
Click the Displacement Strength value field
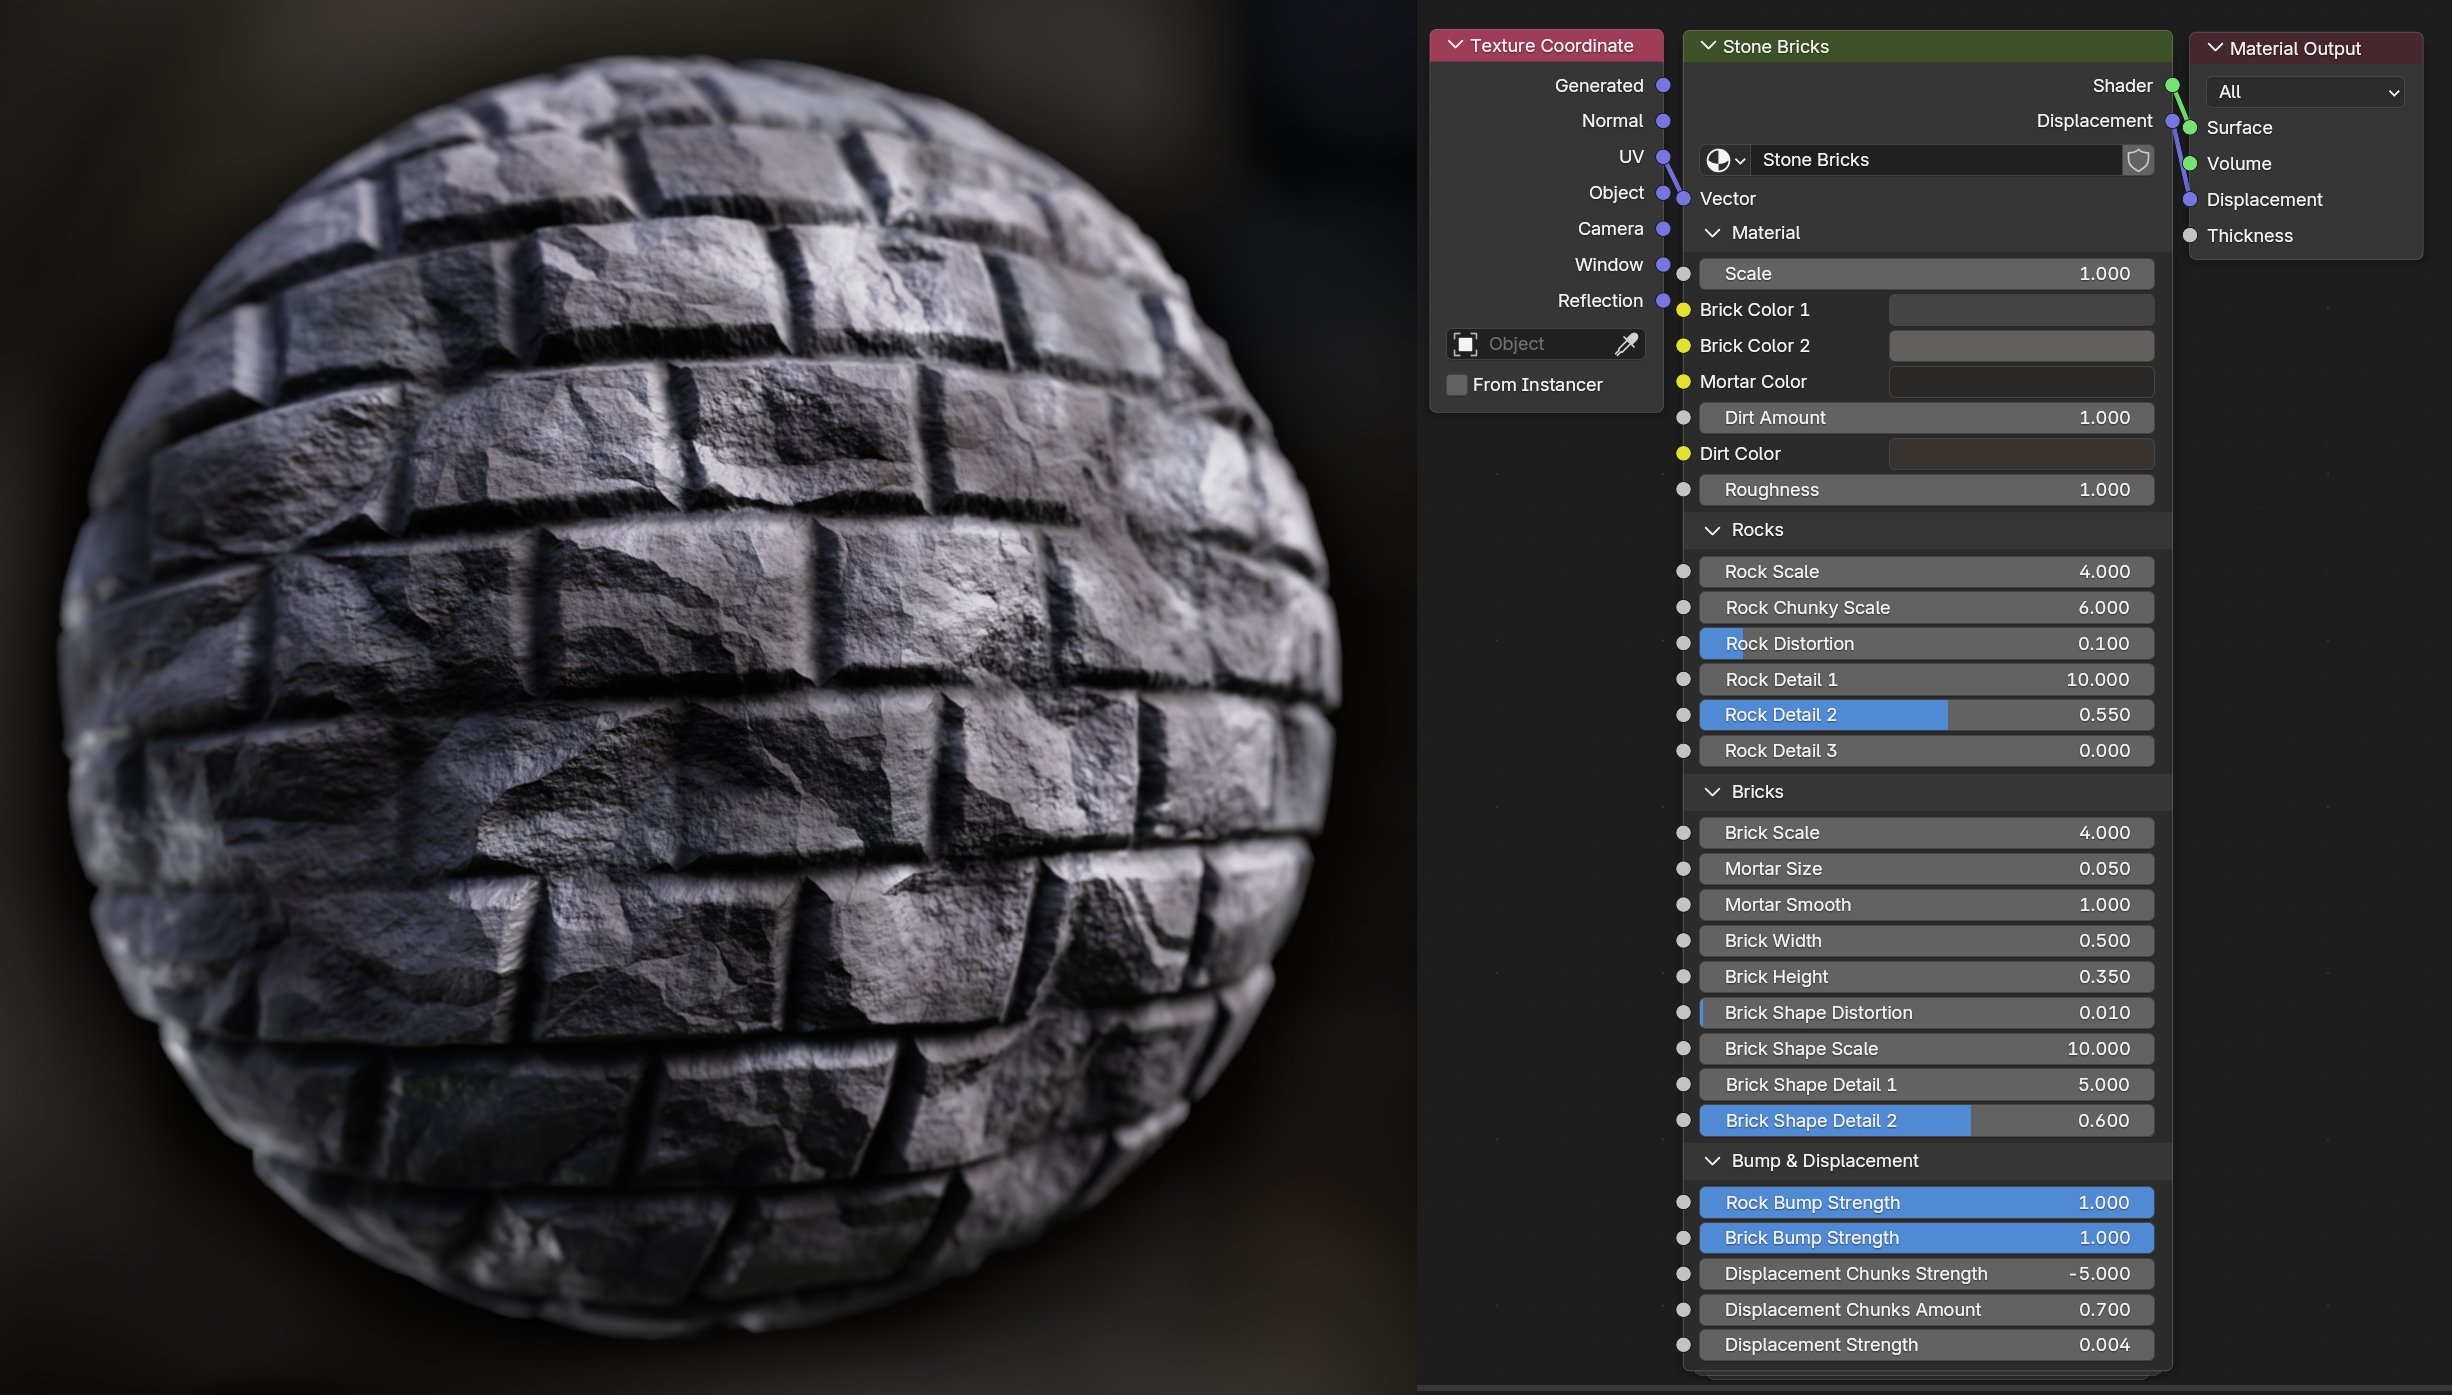pyautogui.click(x=1925, y=1345)
